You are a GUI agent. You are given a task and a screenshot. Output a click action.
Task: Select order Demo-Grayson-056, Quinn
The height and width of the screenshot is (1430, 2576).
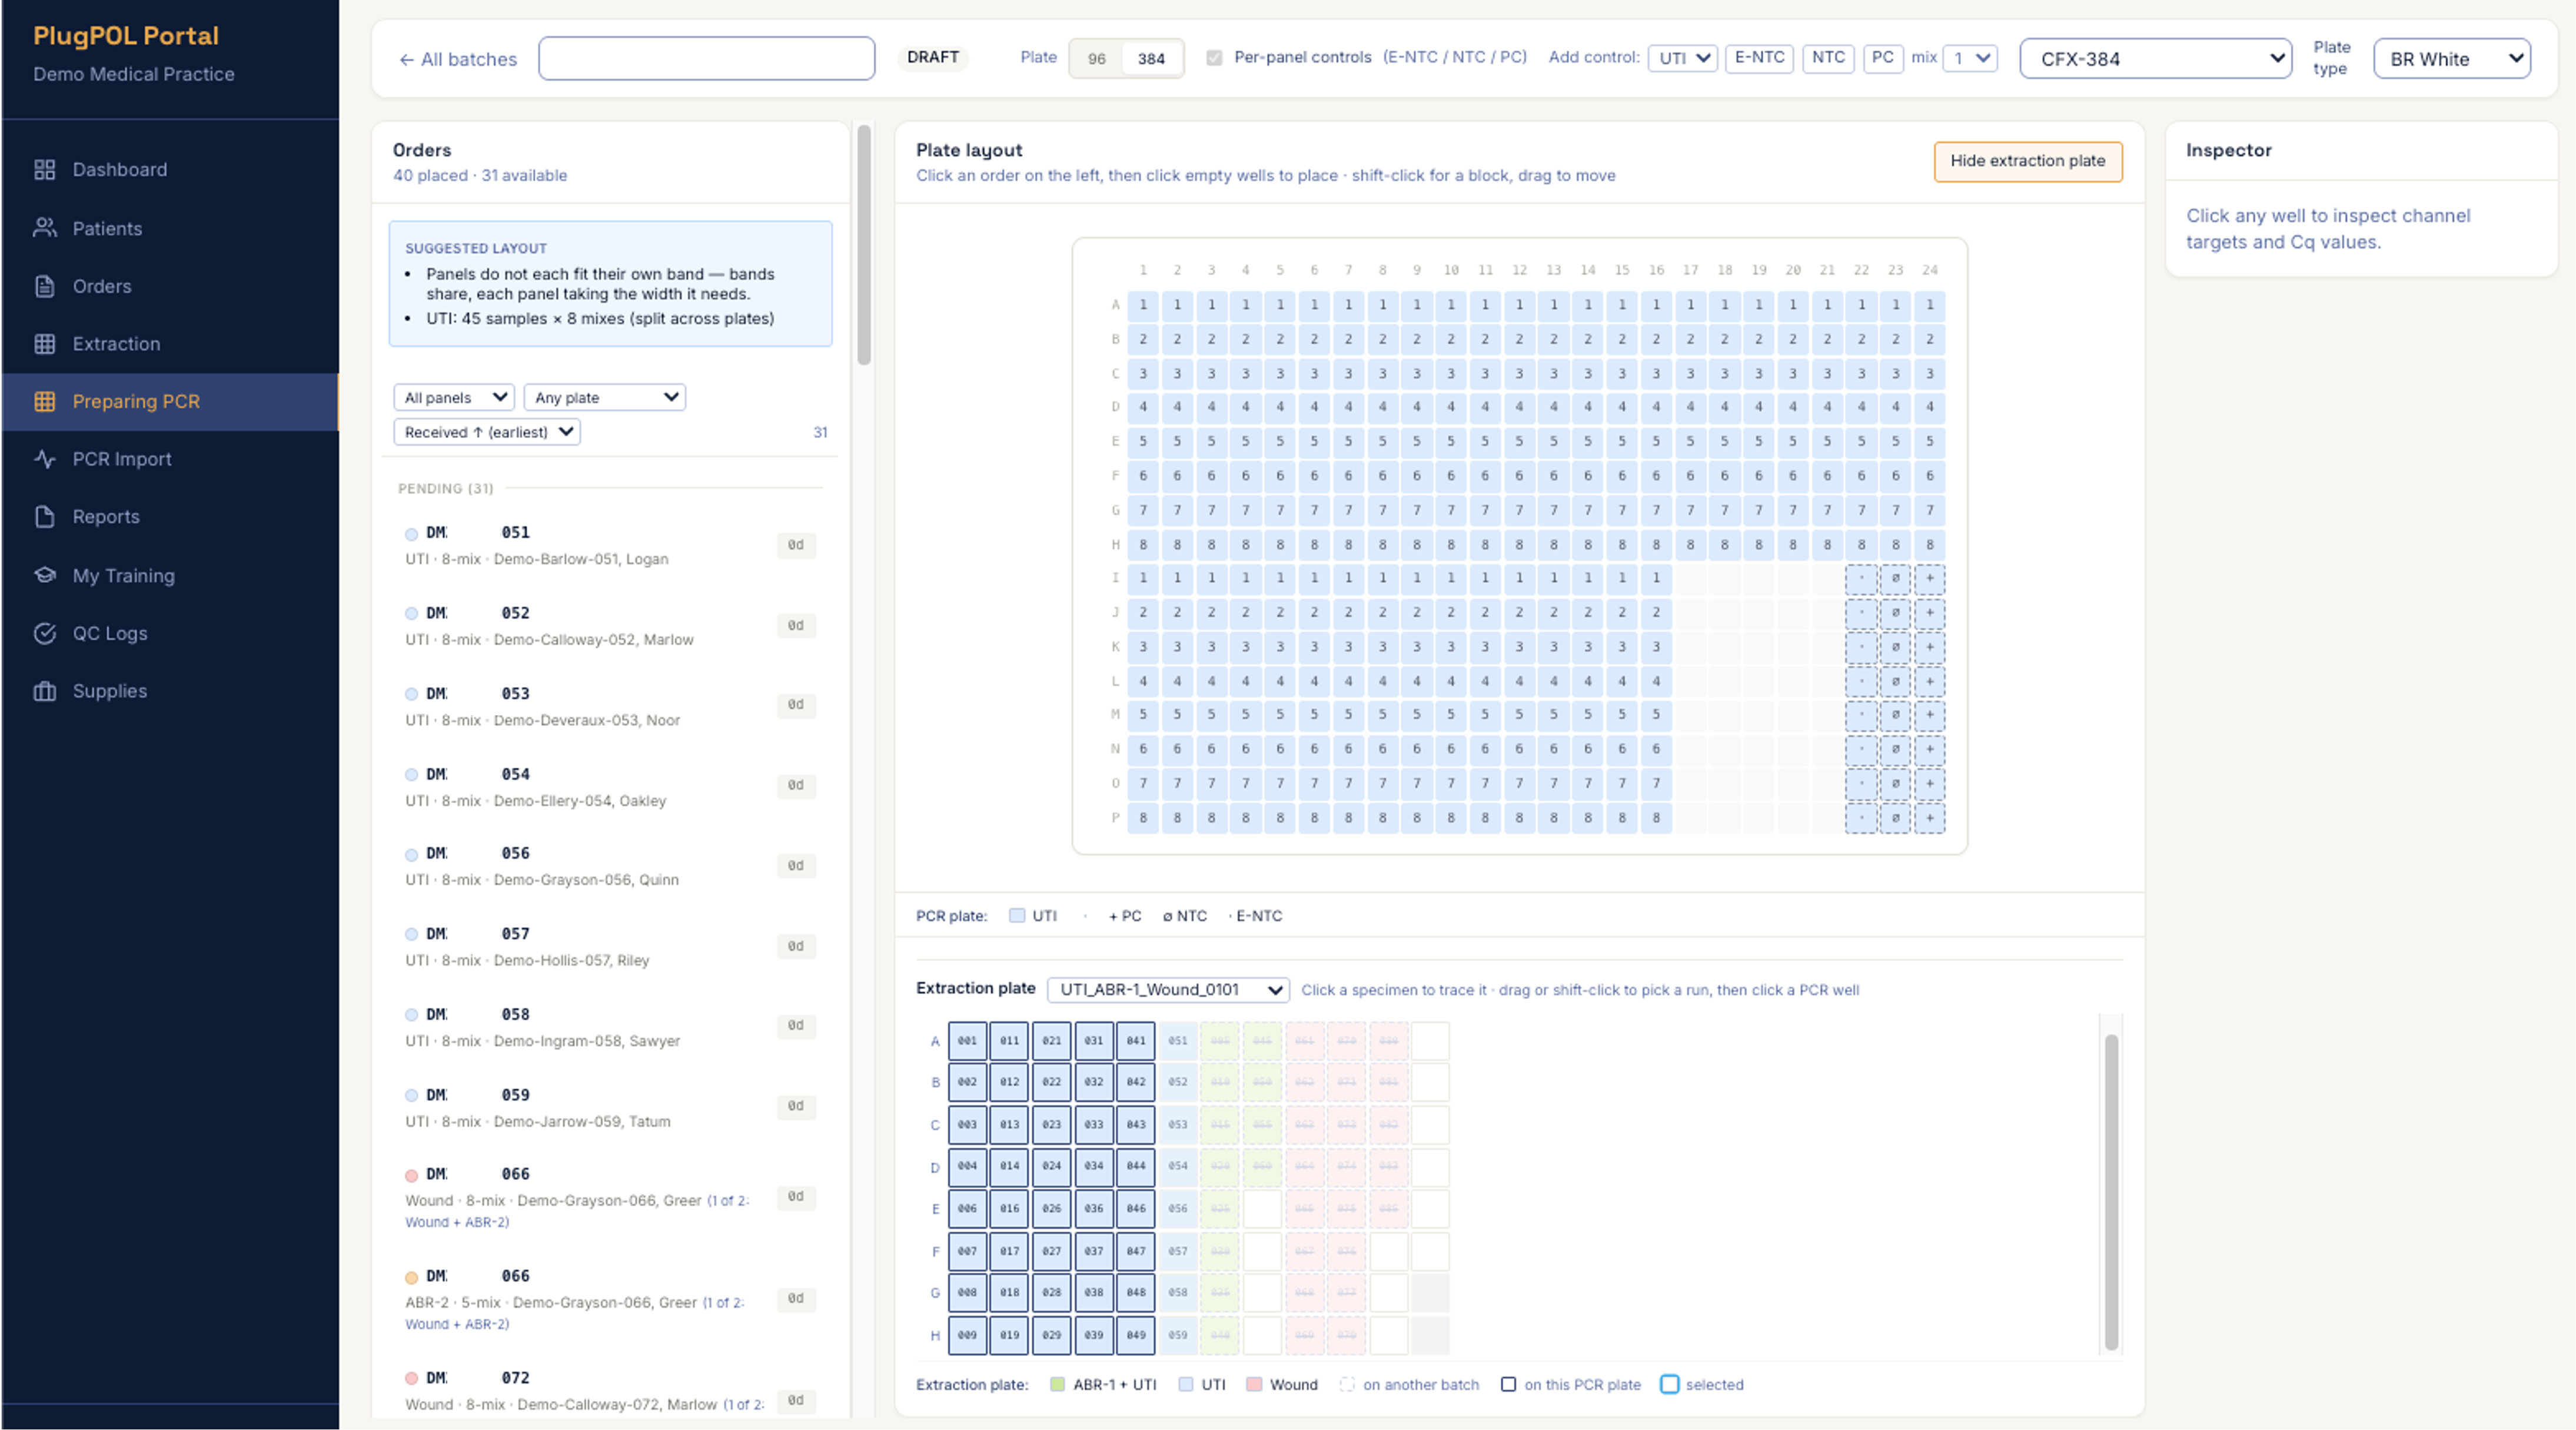[x=610, y=866]
